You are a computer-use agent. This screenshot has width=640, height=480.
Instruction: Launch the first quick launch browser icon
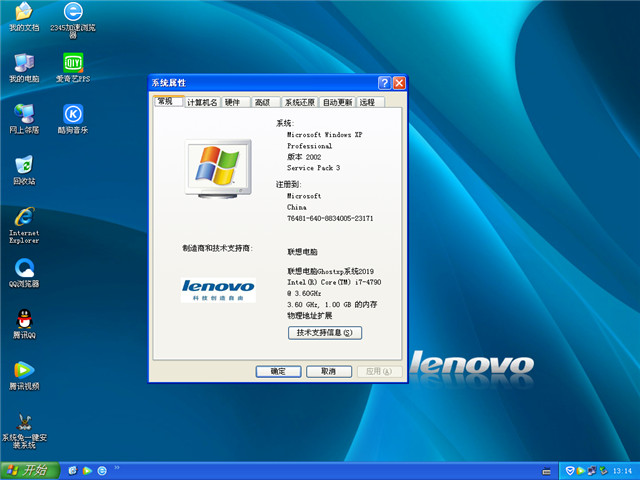click(73, 471)
